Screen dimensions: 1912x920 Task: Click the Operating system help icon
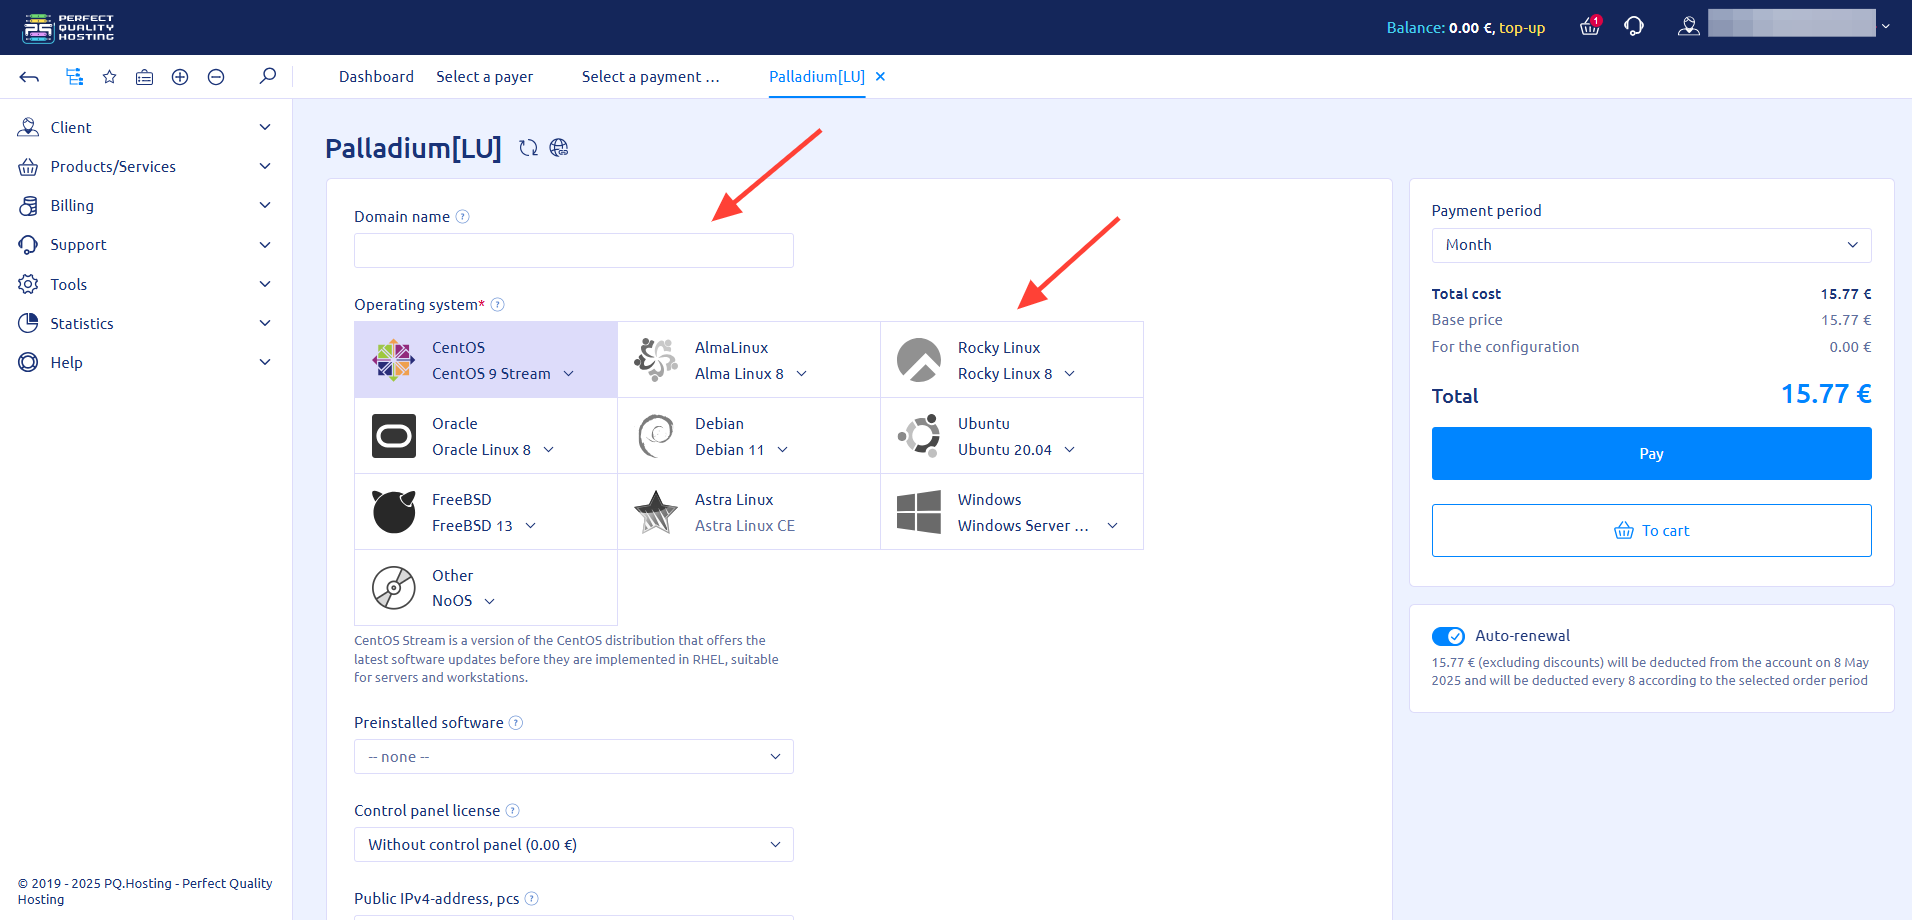[497, 305]
